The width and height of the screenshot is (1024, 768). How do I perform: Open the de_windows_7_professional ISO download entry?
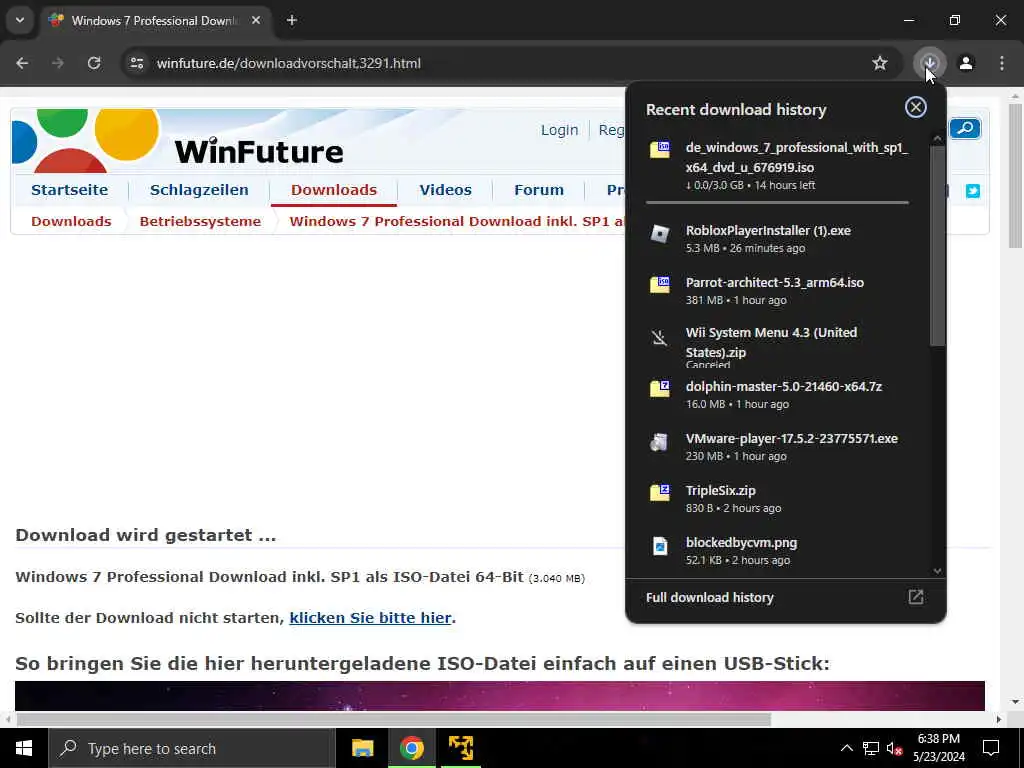(x=777, y=166)
